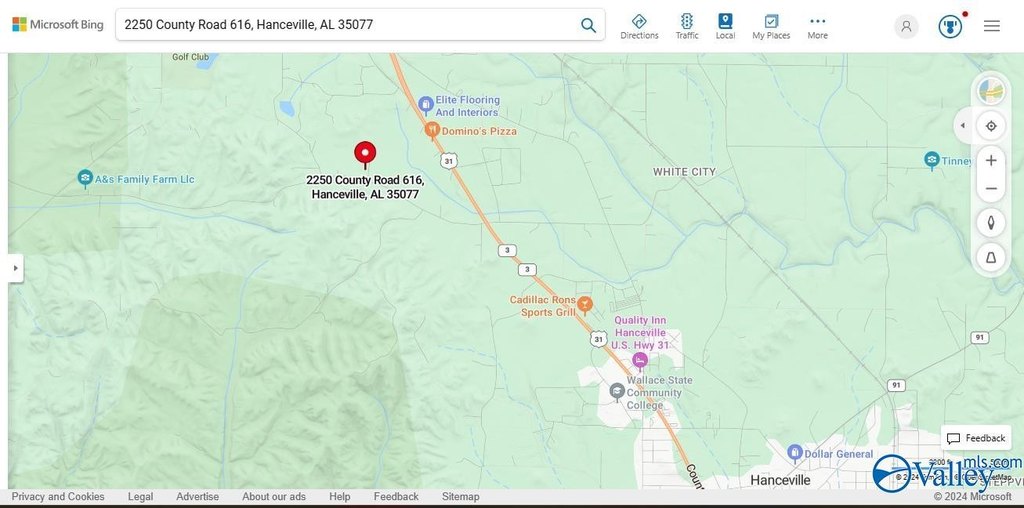Zoom out using the minus button
This screenshot has width=1024, height=508.
coord(990,189)
